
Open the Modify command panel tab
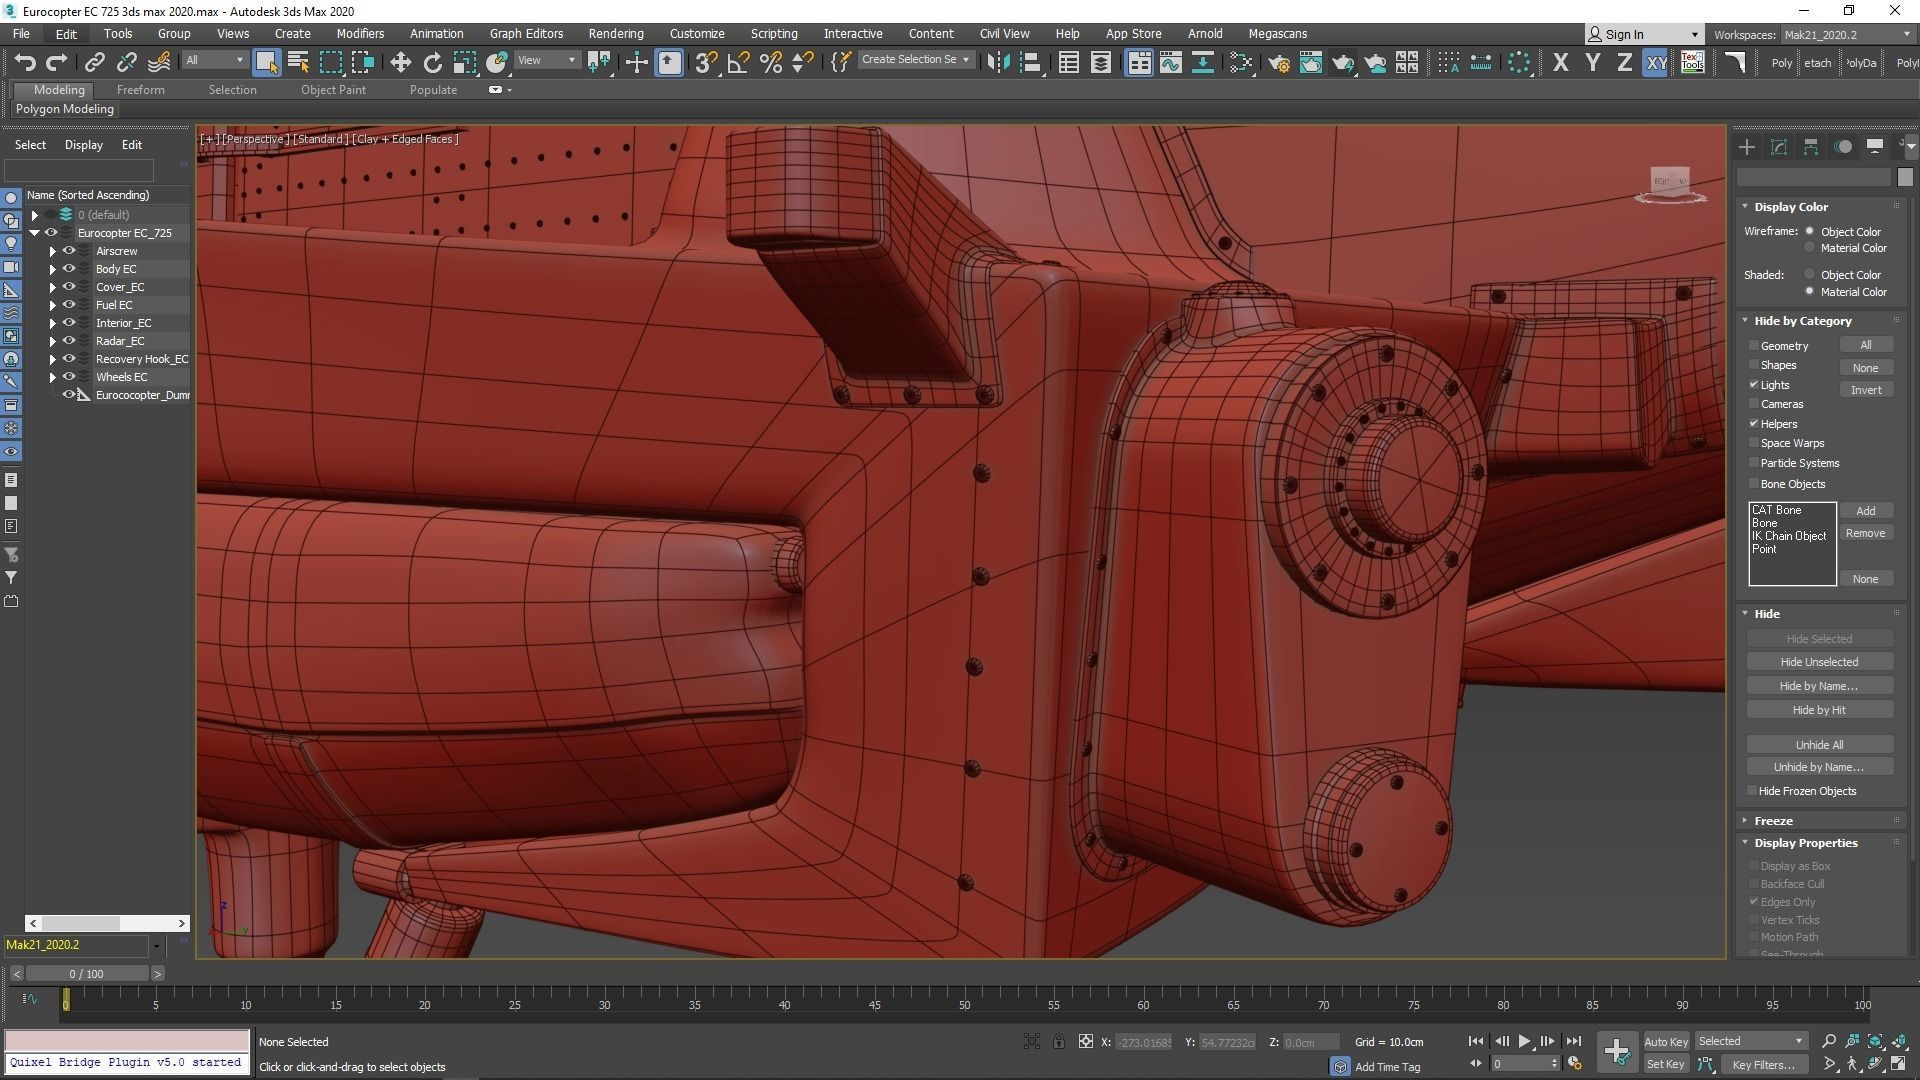(x=1779, y=147)
